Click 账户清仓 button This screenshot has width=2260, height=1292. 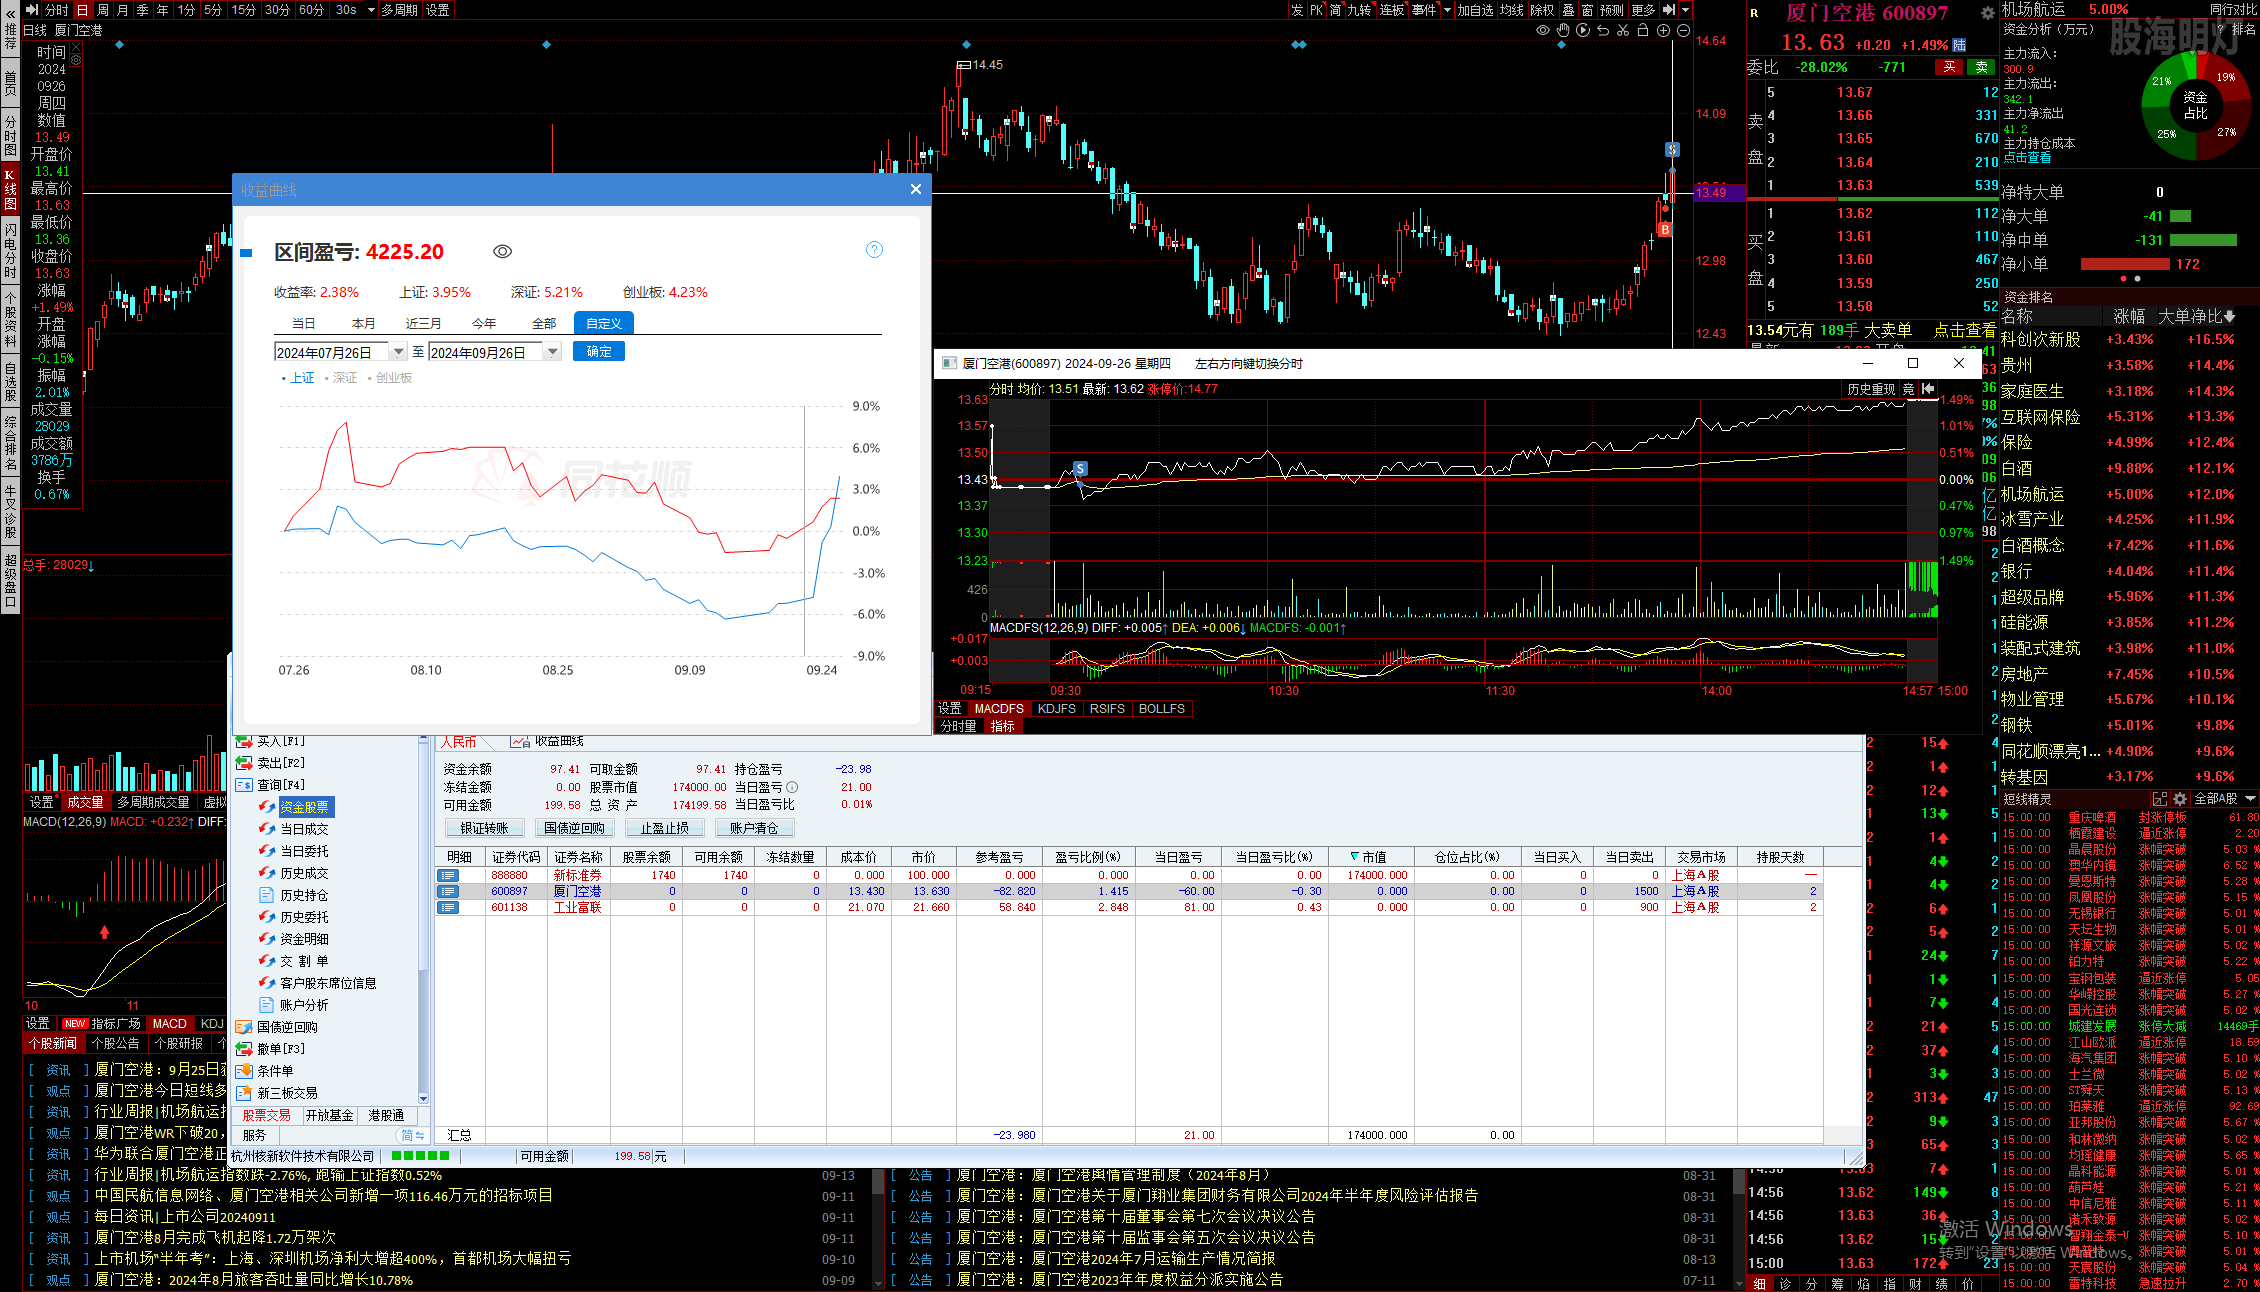tap(754, 828)
